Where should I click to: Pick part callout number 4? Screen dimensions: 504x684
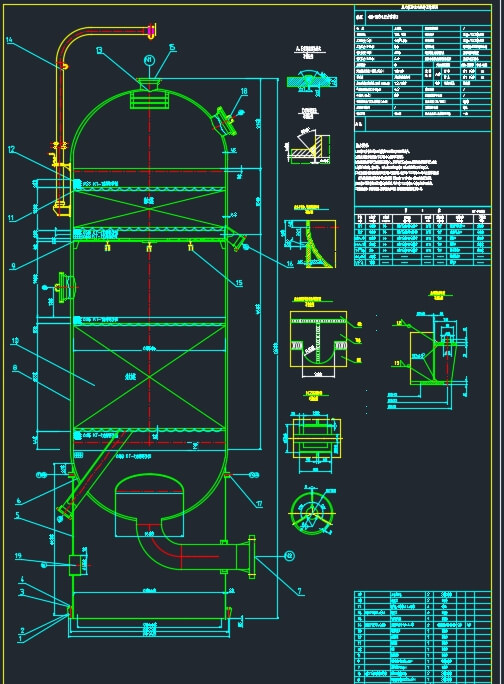pos(22,579)
